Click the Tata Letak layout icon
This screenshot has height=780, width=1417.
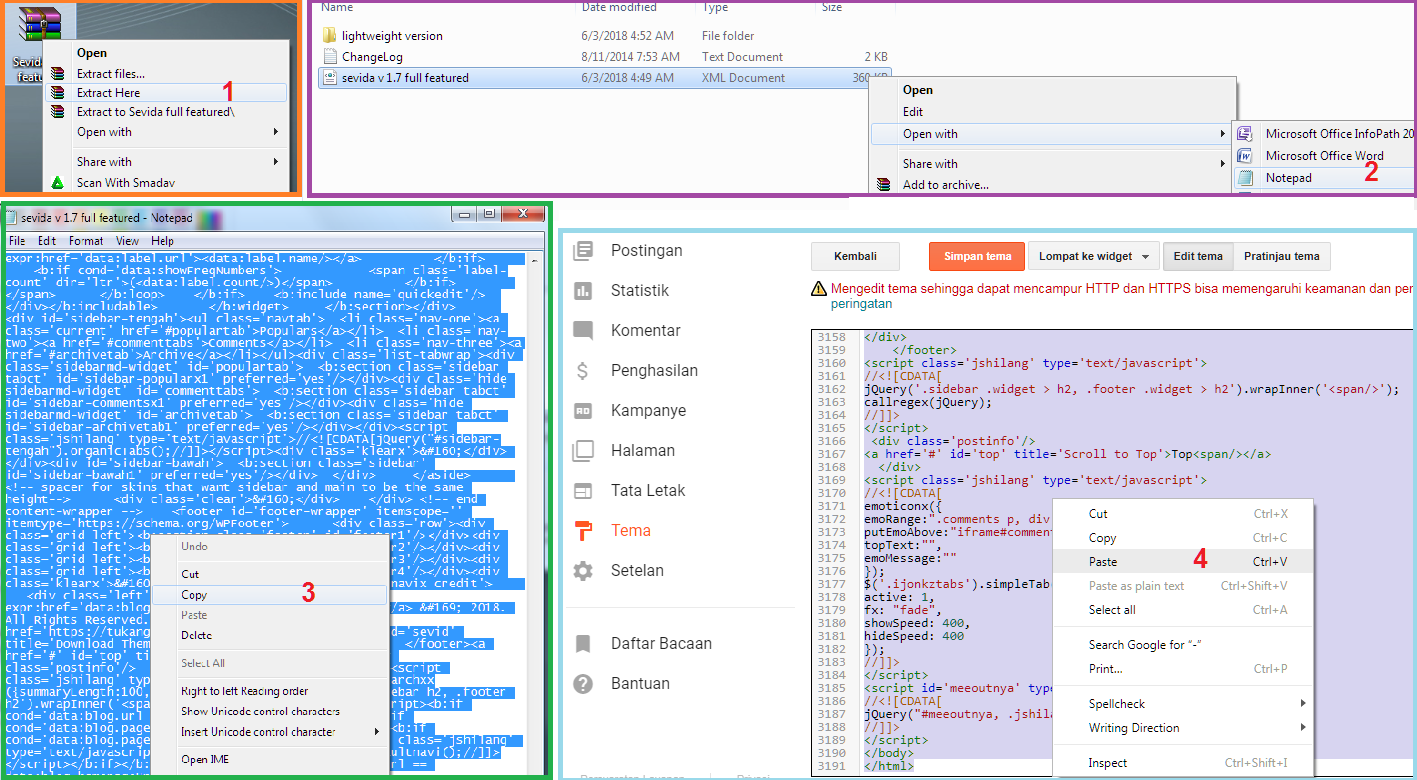coord(583,491)
